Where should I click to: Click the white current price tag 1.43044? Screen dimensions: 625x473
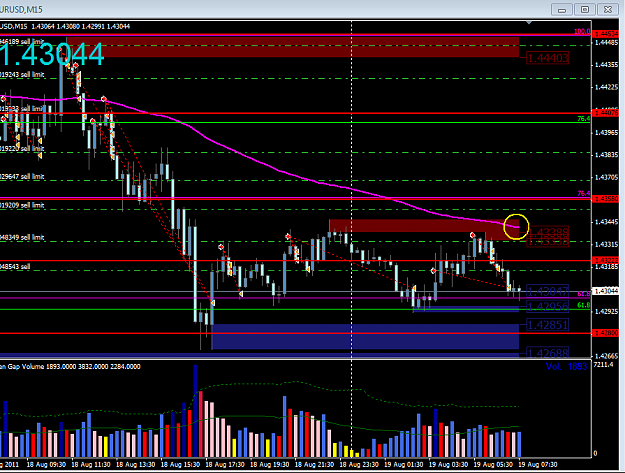[x=606, y=291]
